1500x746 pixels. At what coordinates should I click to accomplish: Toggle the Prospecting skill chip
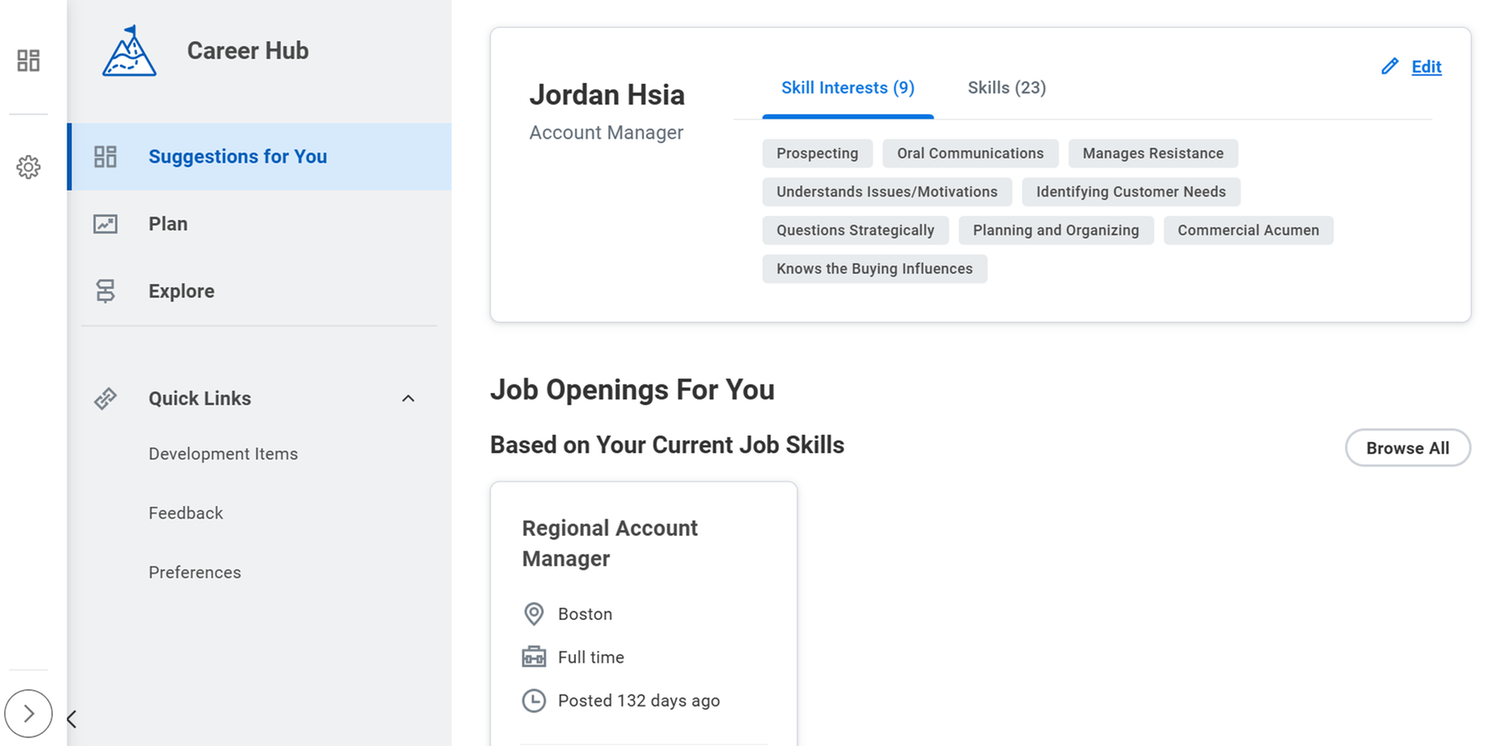point(817,153)
